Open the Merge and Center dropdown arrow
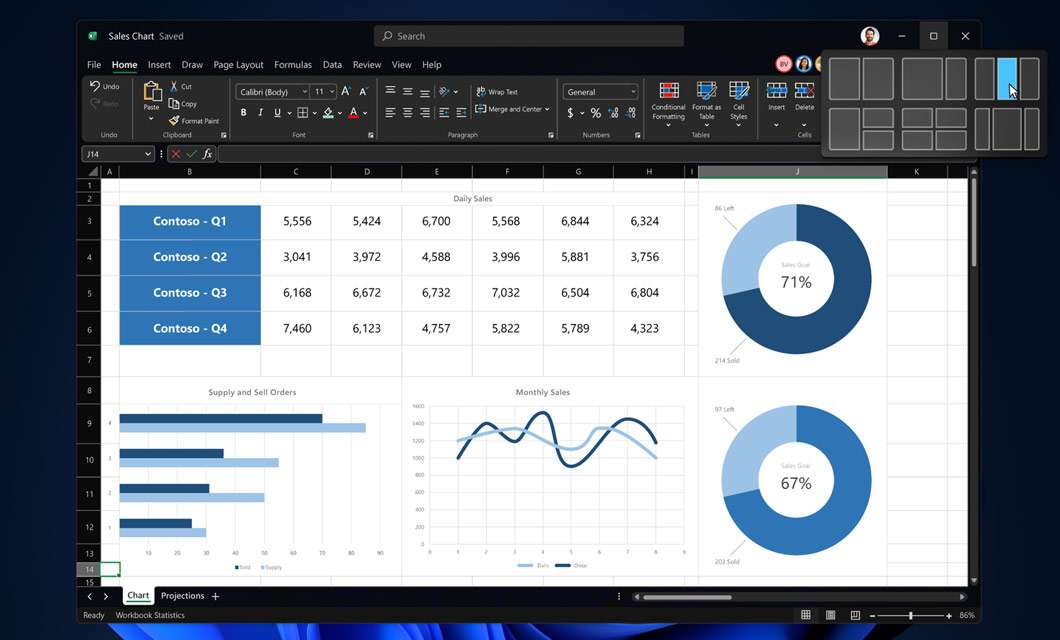Viewport: 1060px width, 640px height. coord(546,108)
